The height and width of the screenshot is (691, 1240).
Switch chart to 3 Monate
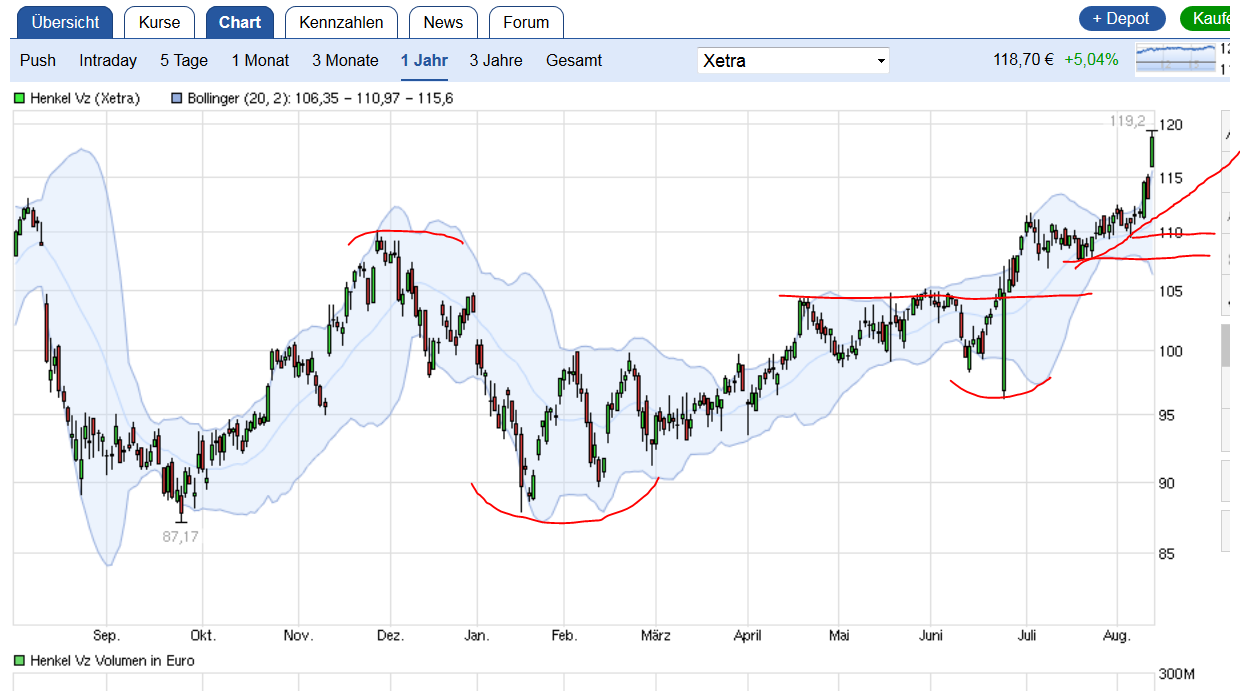click(x=345, y=61)
